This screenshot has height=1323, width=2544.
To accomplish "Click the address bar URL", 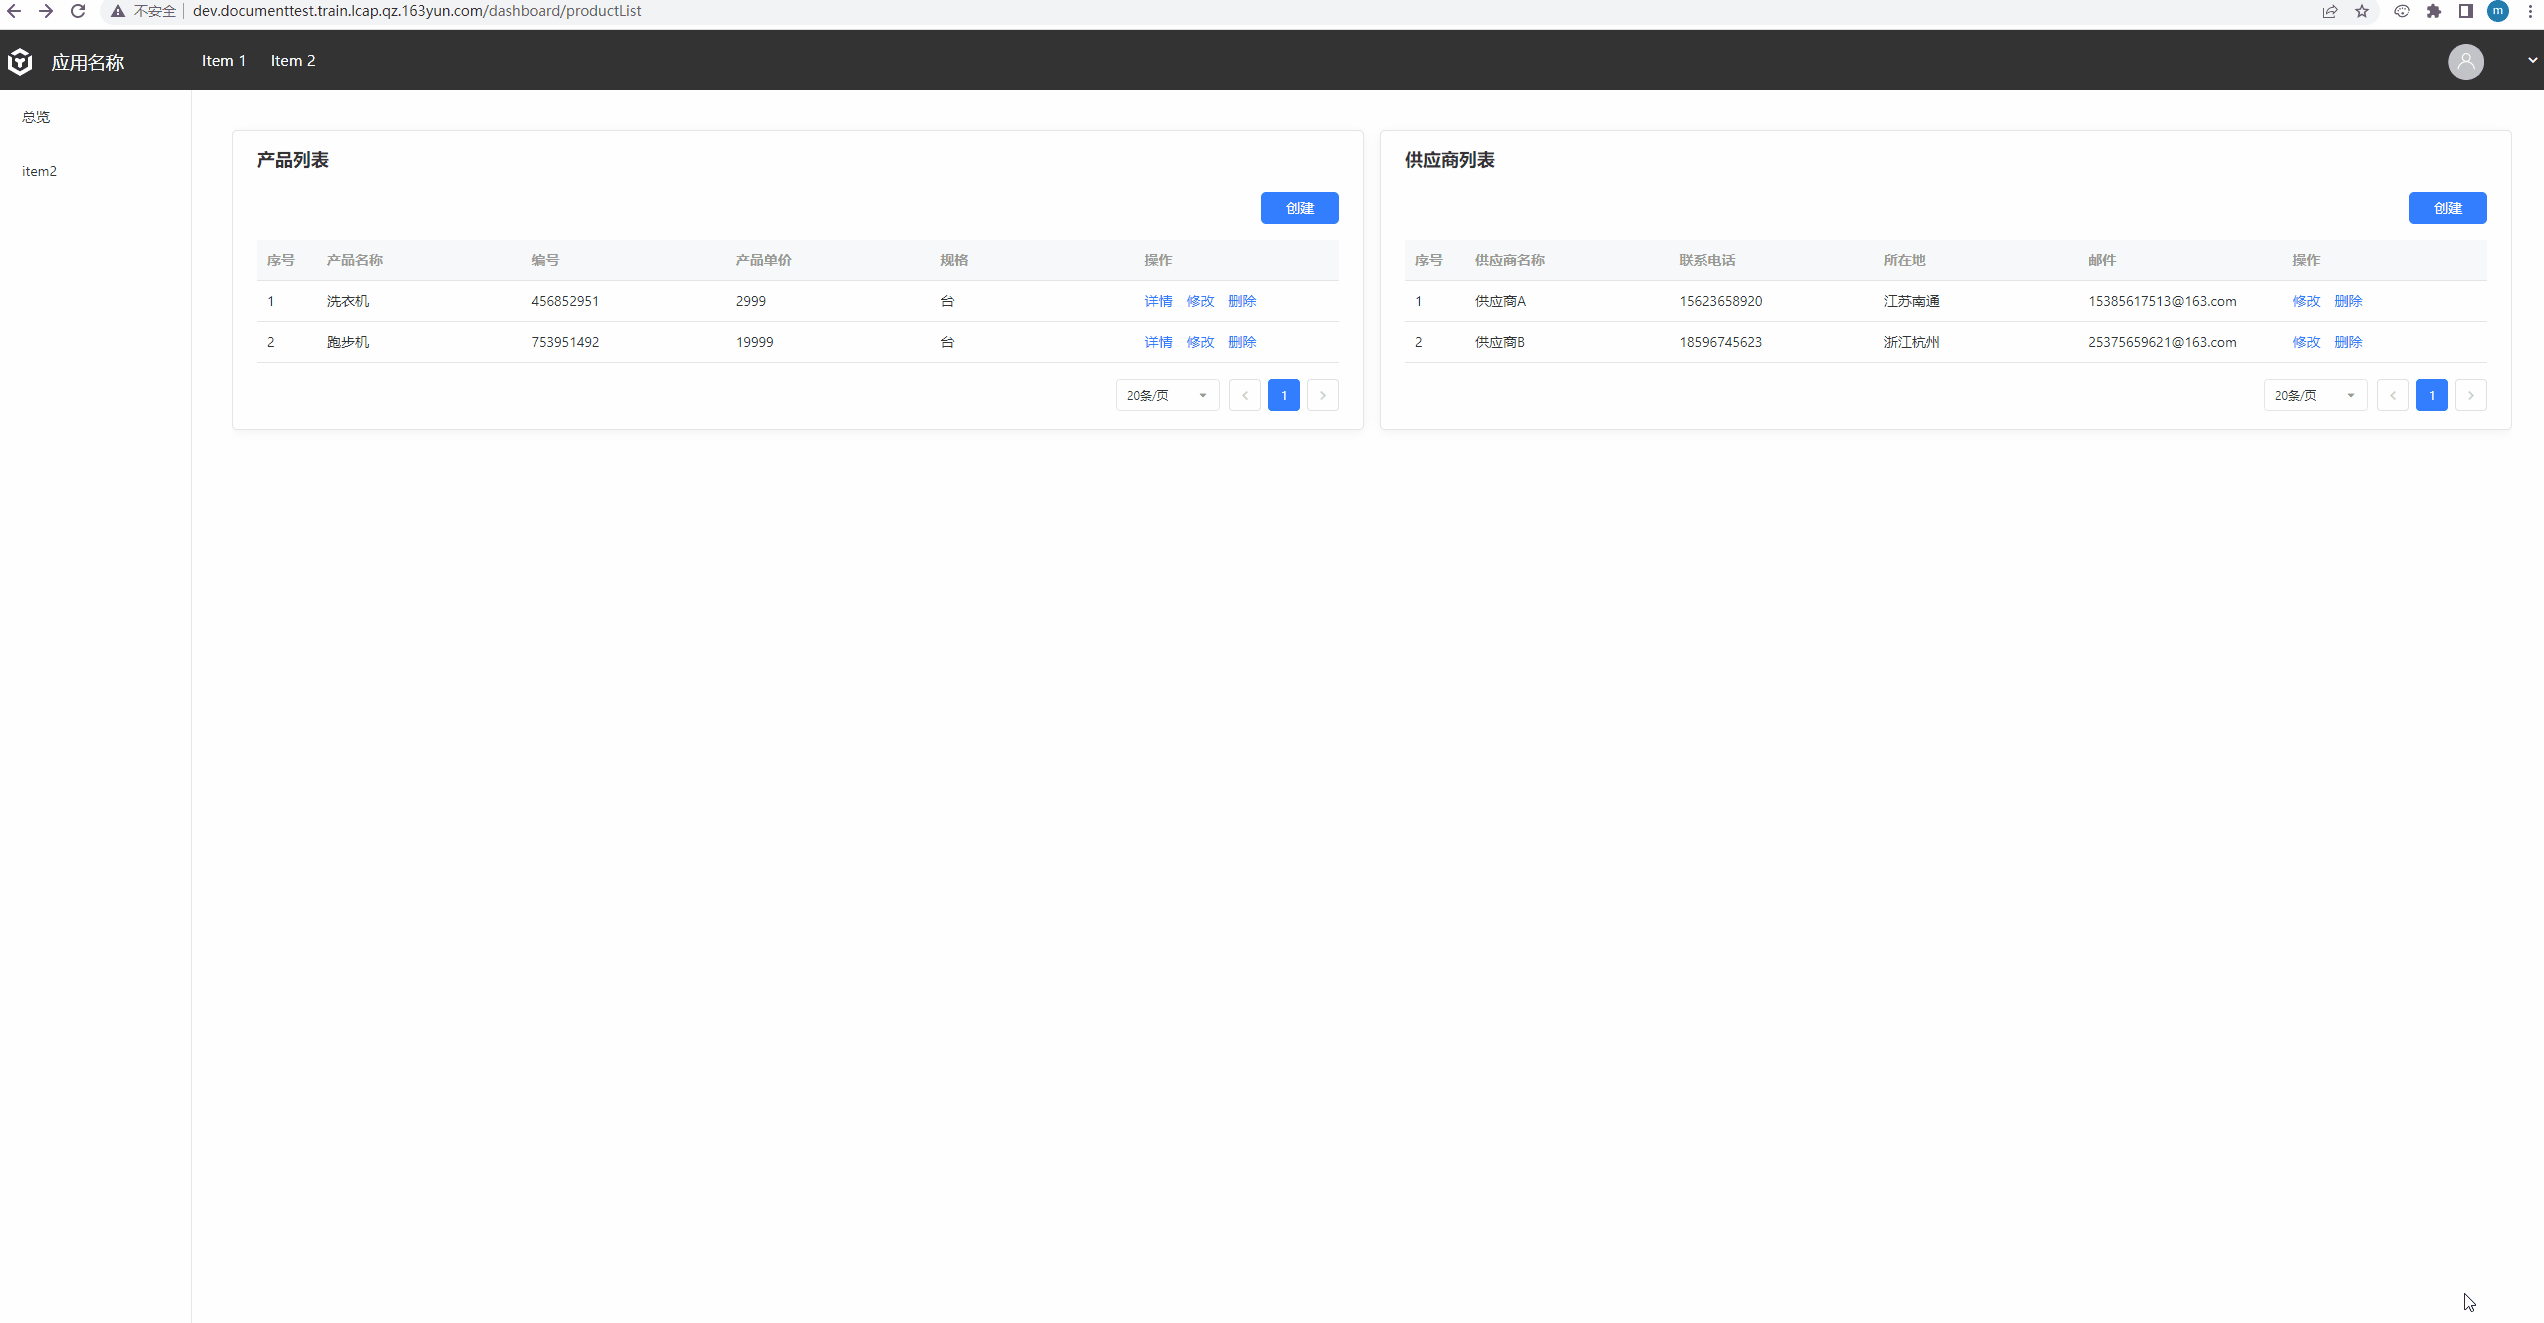I will [417, 11].
